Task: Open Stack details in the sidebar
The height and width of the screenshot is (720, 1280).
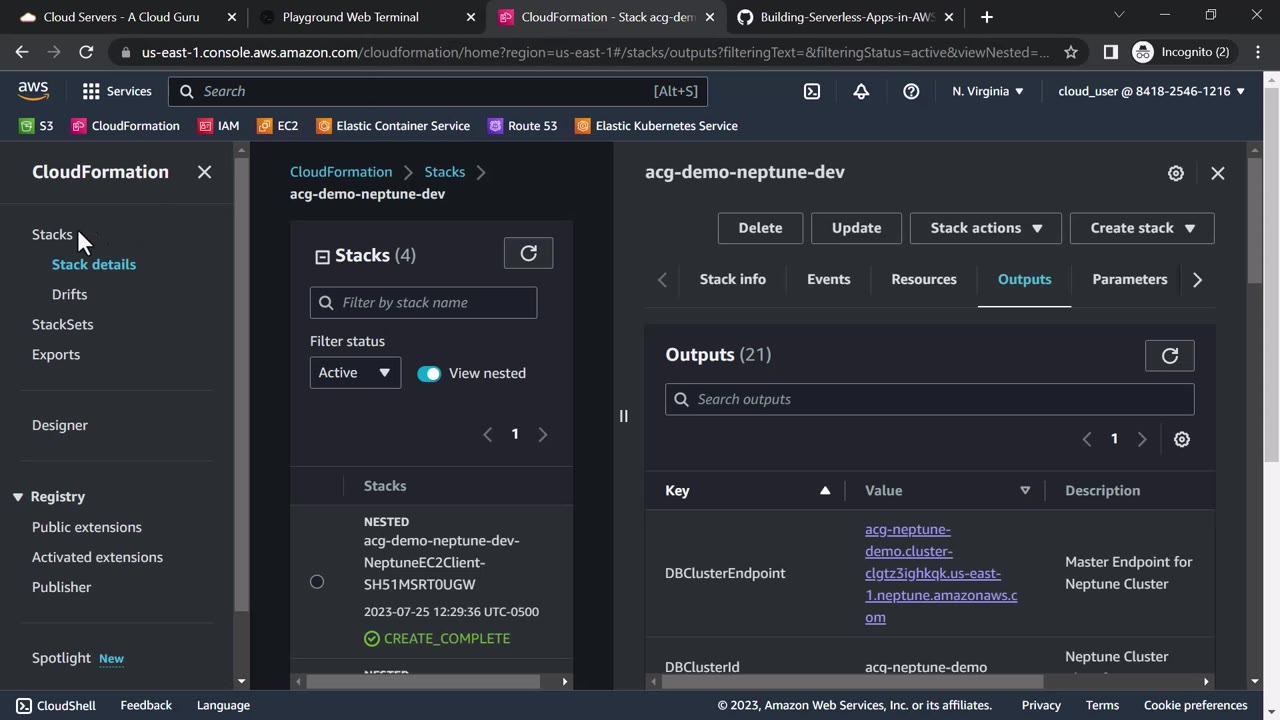Action: click(x=94, y=265)
